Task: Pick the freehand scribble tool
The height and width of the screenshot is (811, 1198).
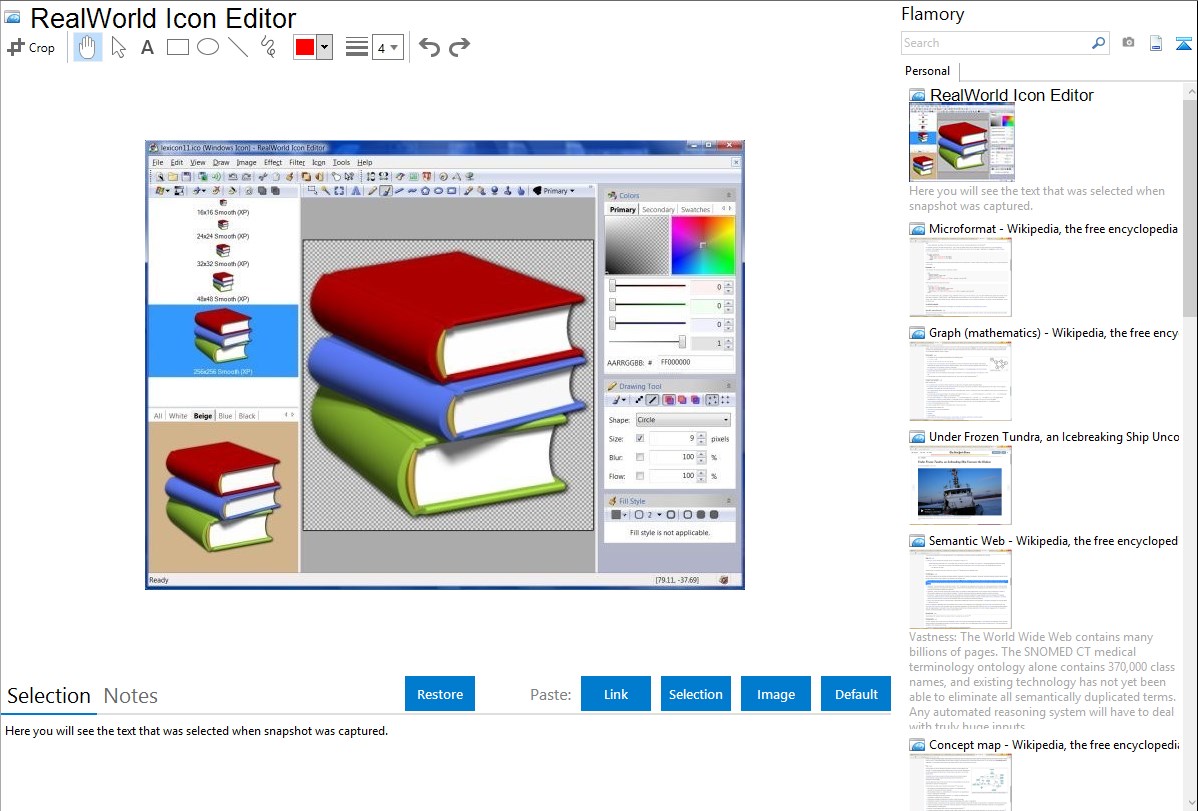Action: (268, 47)
